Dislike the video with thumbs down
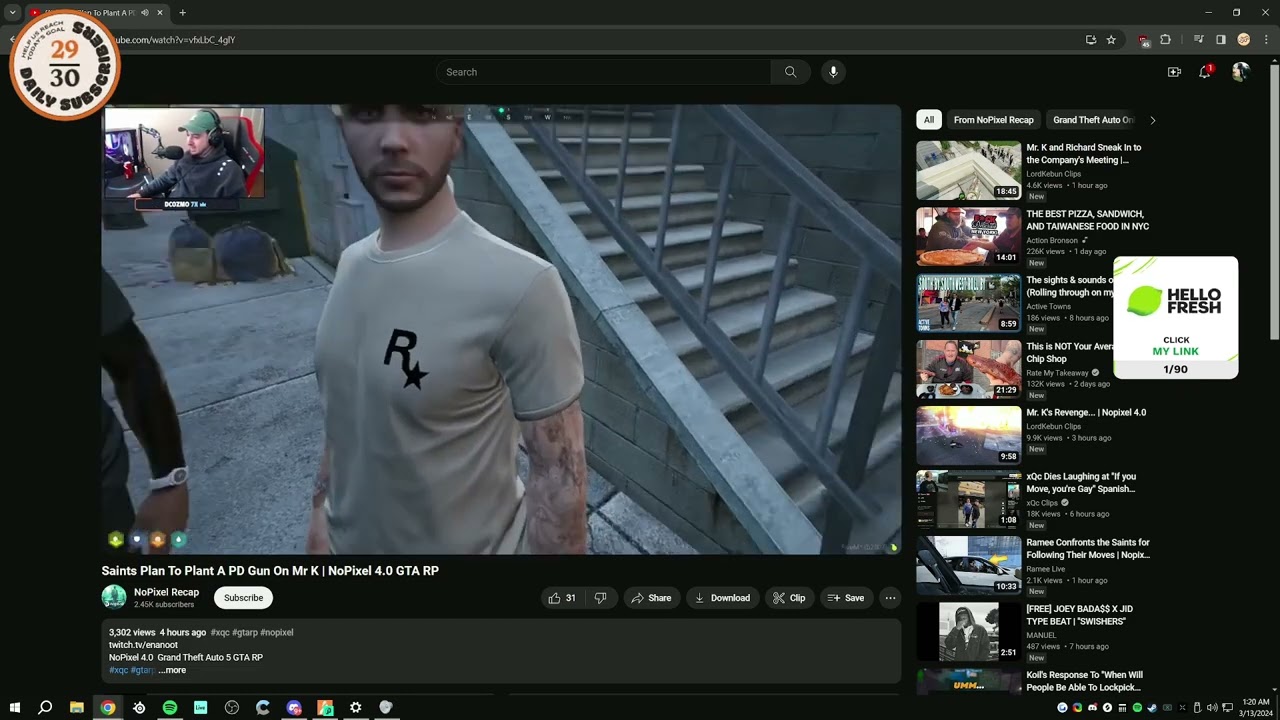 (x=600, y=598)
